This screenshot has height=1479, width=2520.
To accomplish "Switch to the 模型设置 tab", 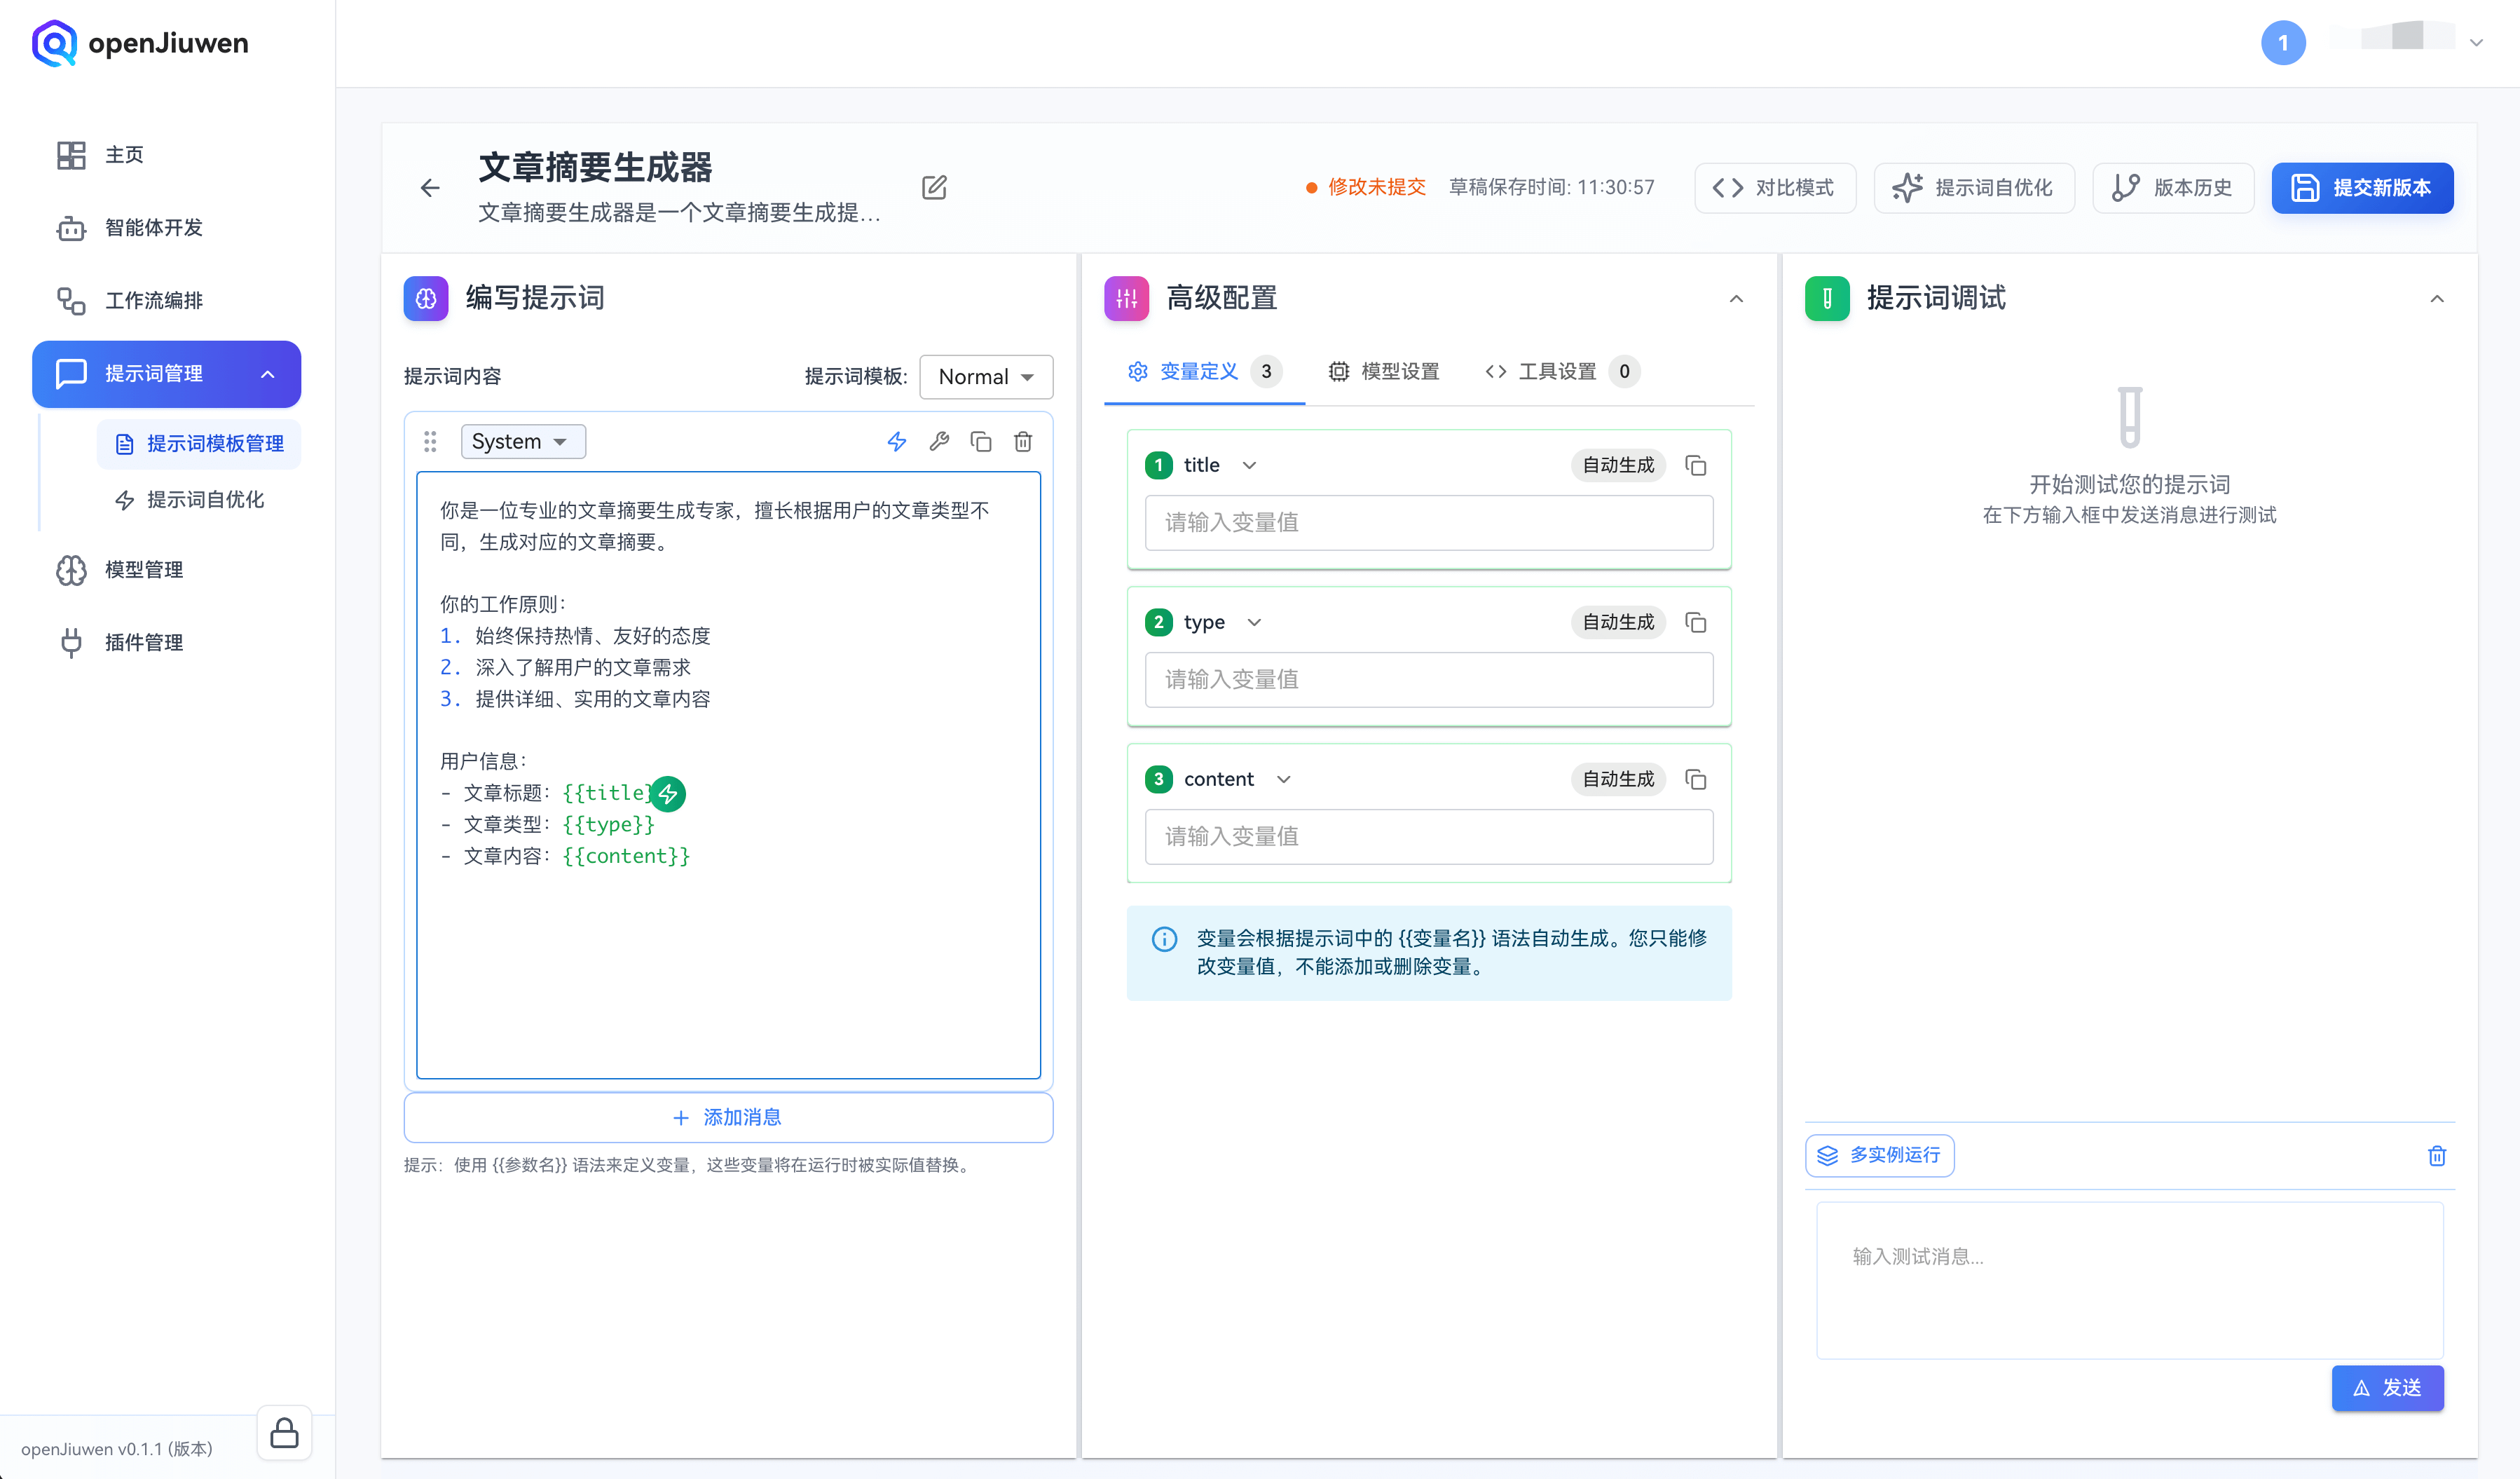I will (x=1383, y=372).
